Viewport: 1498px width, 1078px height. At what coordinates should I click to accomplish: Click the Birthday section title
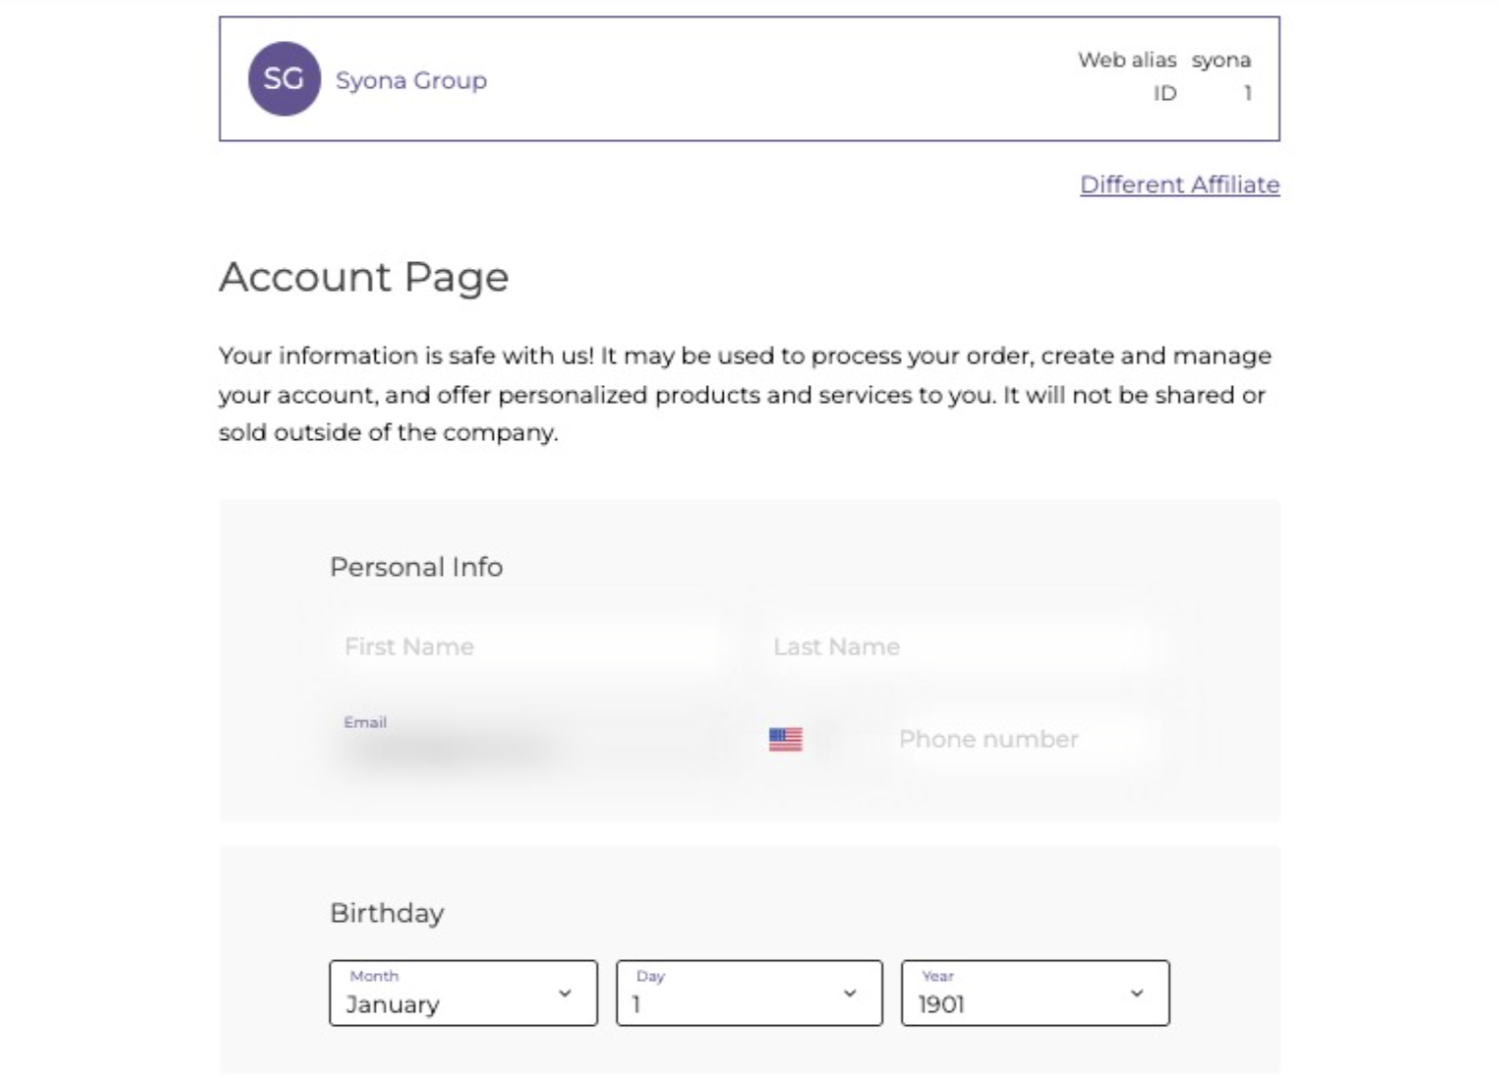pyautogui.click(x=387, y=913)
